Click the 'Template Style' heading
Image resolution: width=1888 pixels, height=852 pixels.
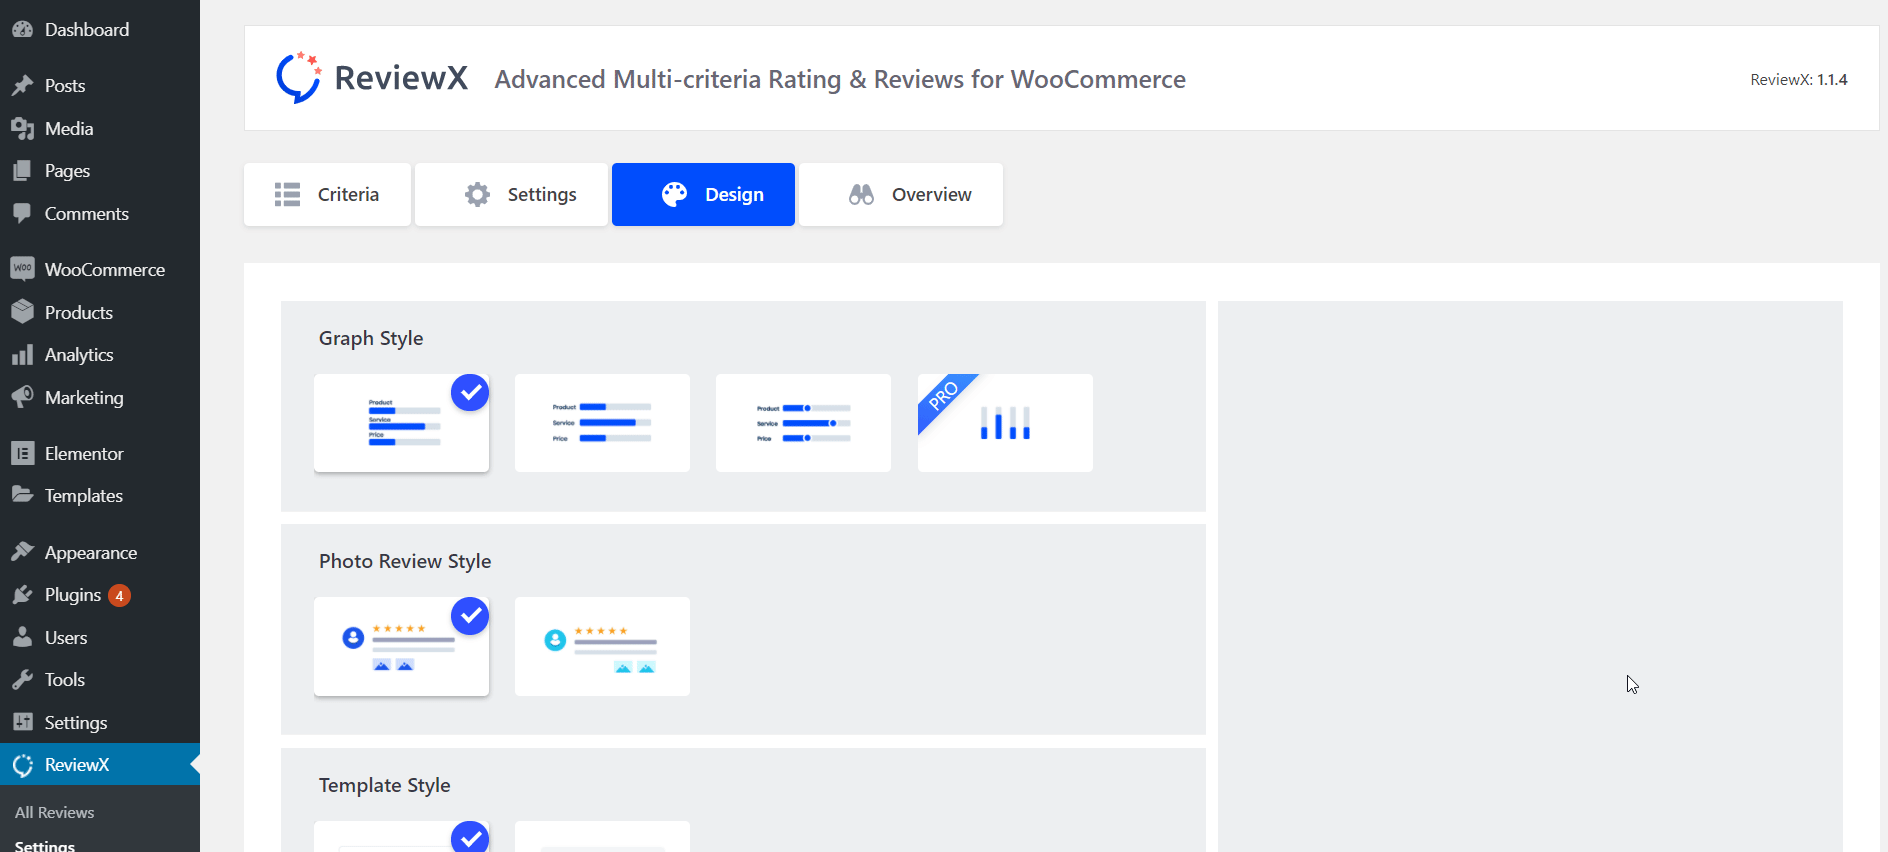[x=385, y=785]
